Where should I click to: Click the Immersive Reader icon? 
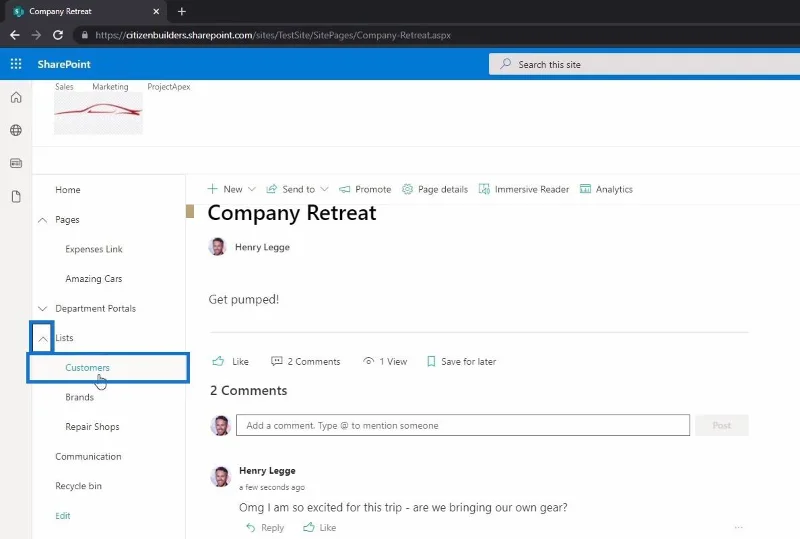pyautogui.click(x=484, y=189)
